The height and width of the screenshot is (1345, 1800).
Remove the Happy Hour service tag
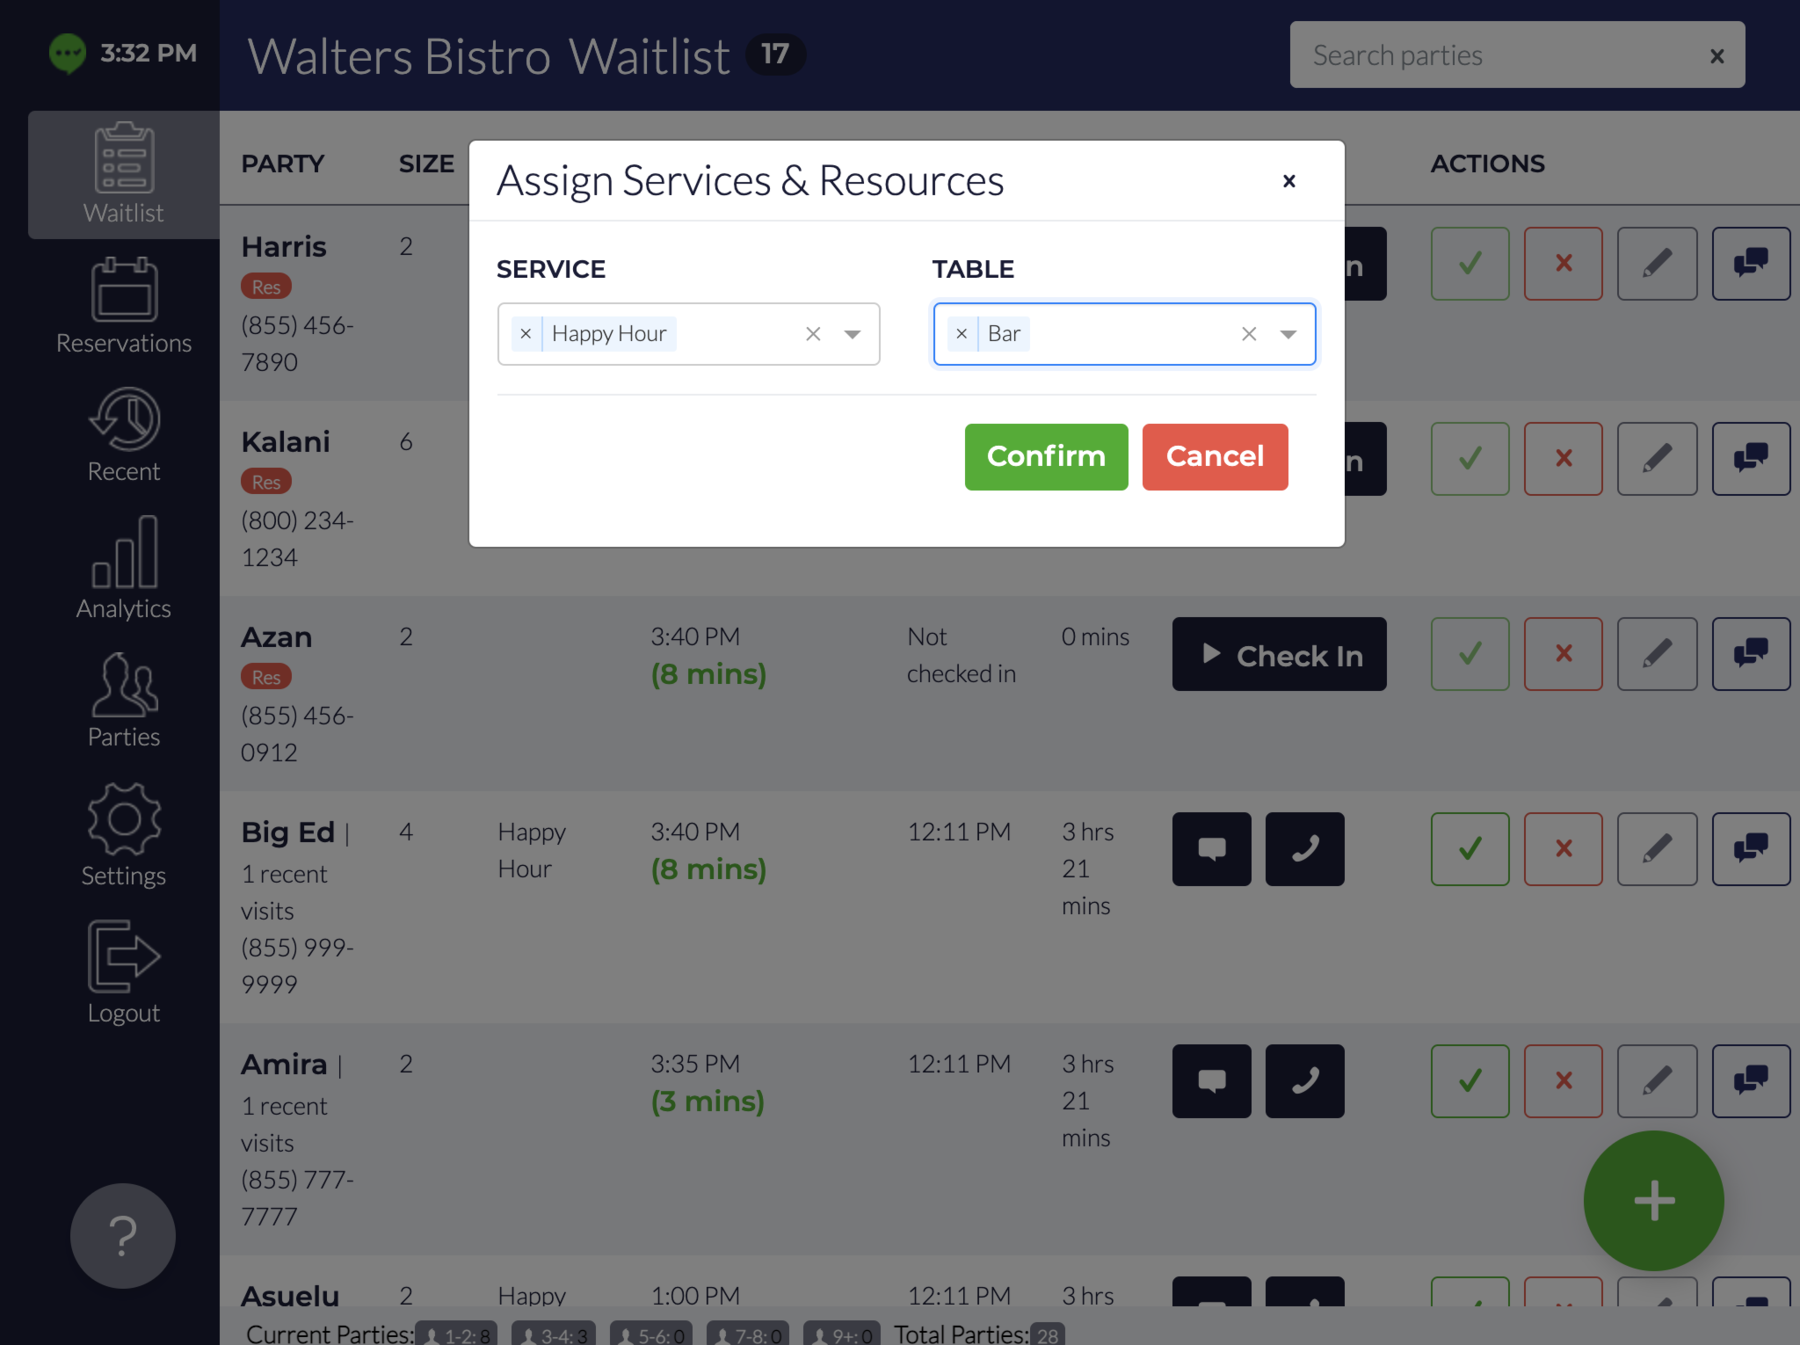click(526, 334)
